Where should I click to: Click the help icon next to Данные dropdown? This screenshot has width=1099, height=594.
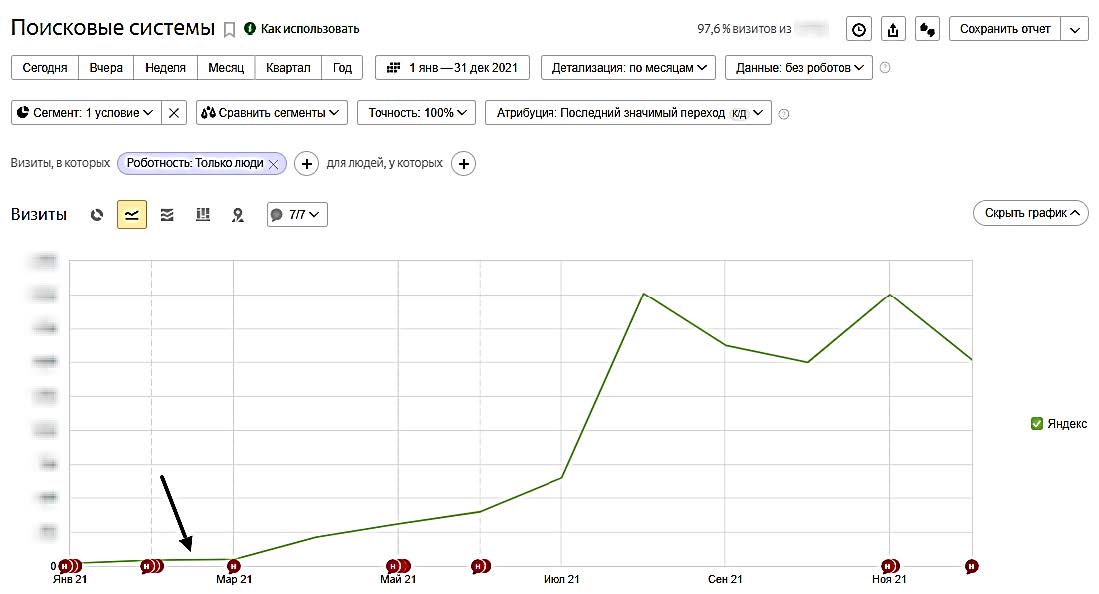click(x=885, y=68)
